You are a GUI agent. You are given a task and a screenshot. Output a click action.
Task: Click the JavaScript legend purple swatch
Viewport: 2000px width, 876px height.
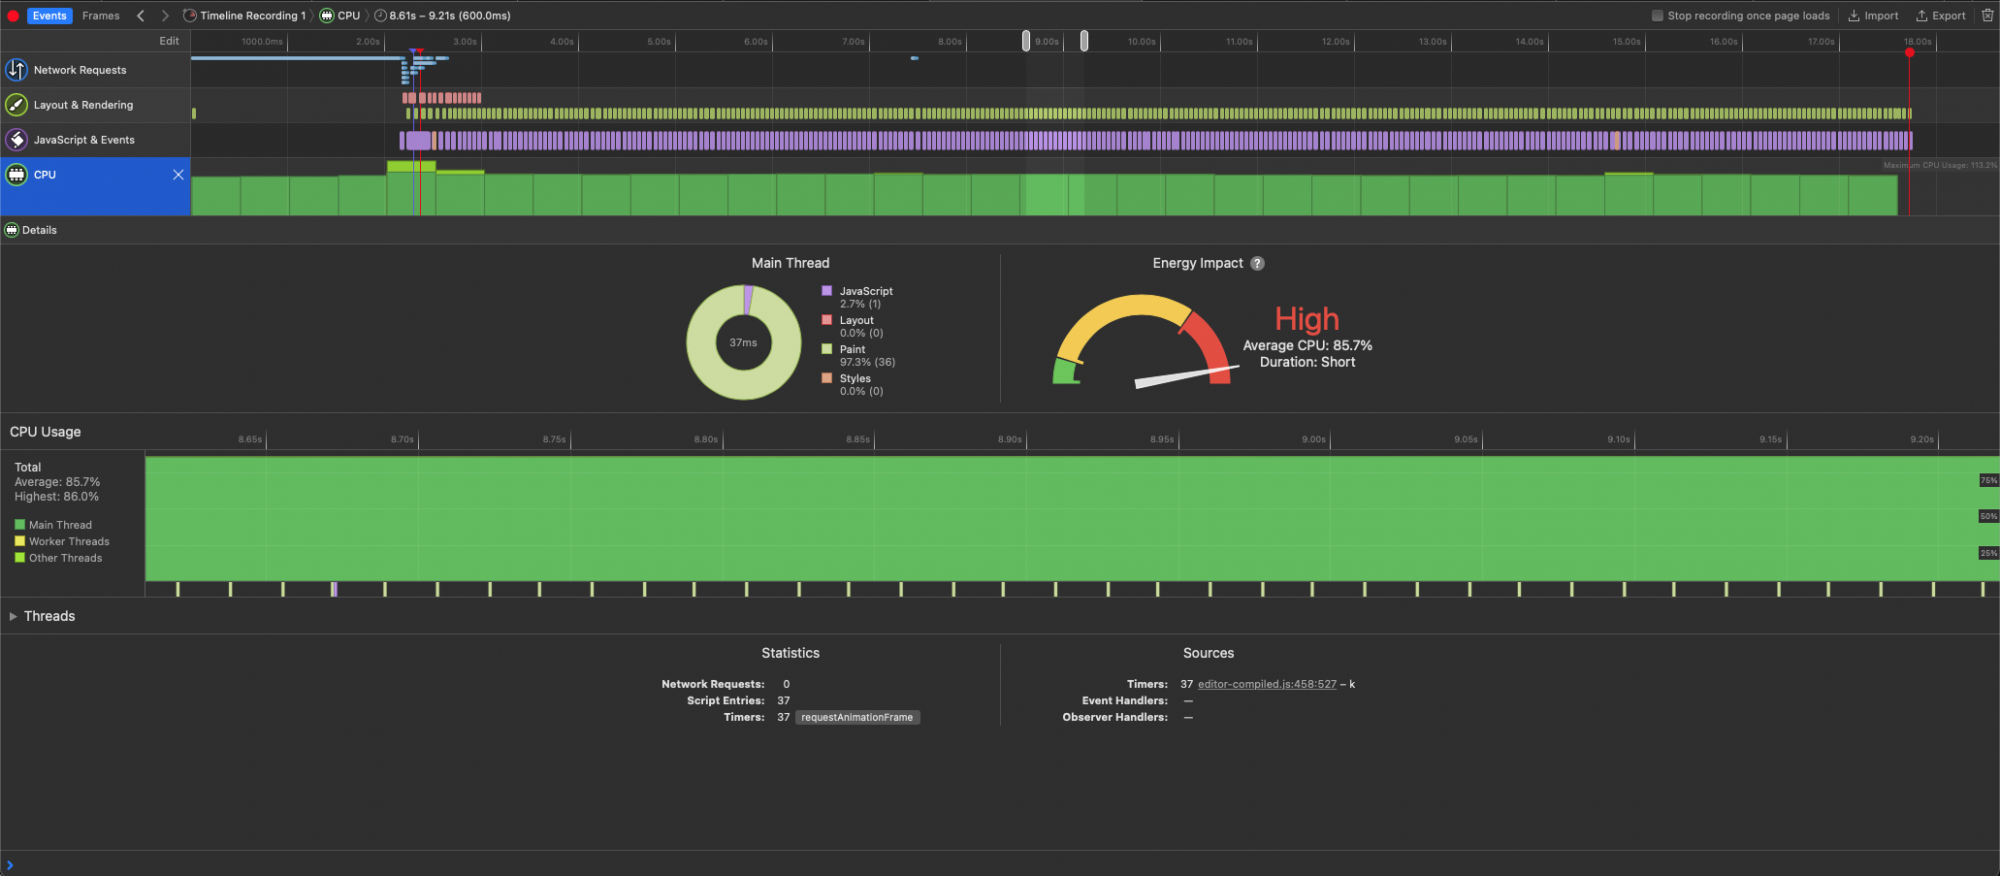point(827,291)
